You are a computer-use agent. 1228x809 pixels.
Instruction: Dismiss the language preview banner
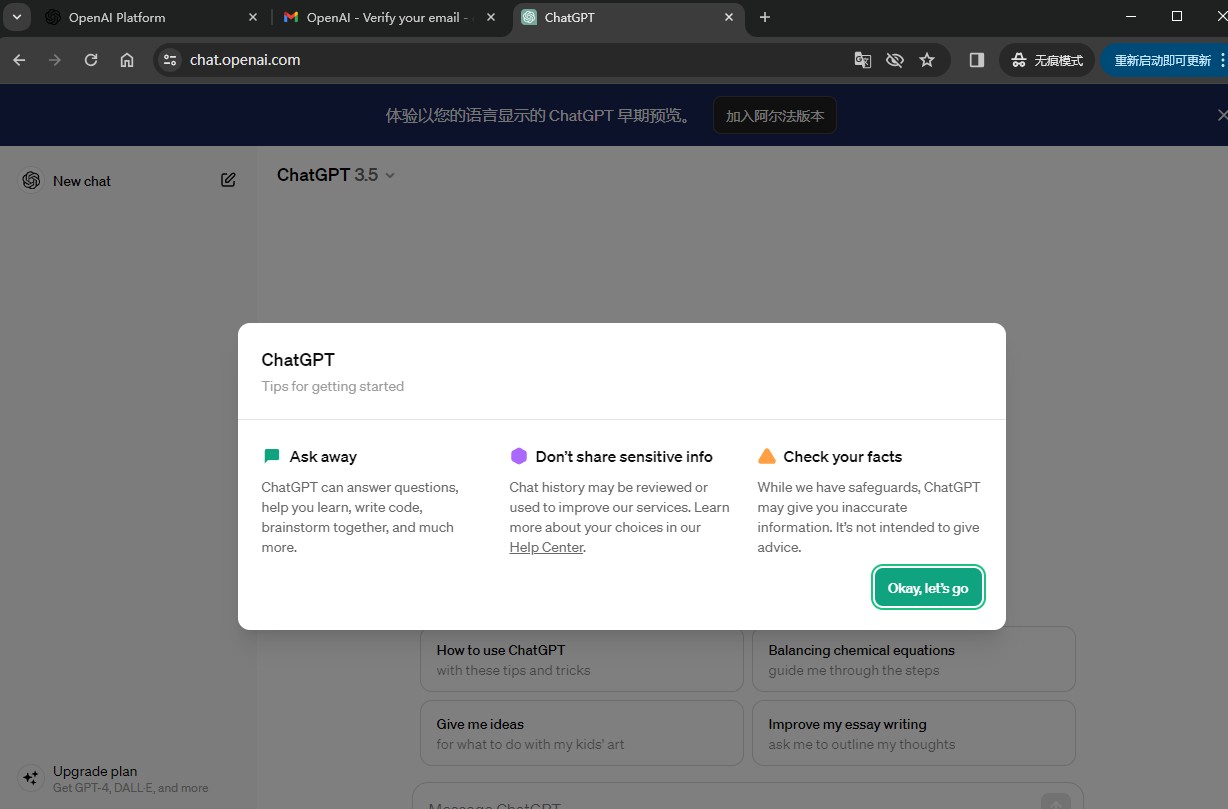click(x=1221, y=115)
